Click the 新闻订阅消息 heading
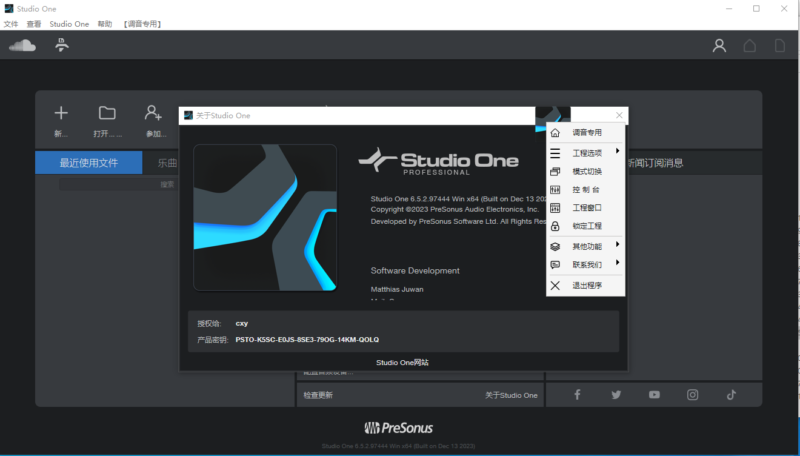800x456 pixels. [655, 163]
